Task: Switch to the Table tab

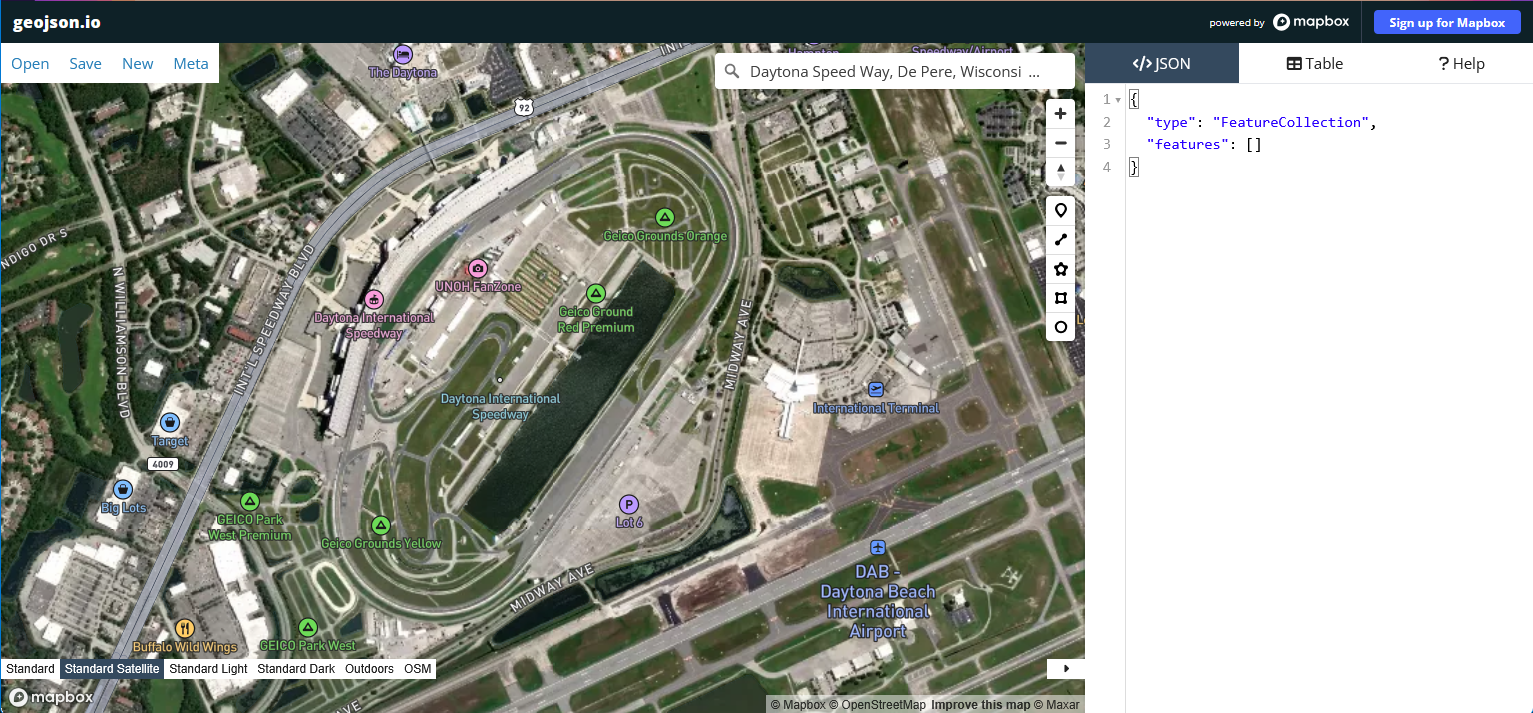Action: click(x=1314, y=64)
